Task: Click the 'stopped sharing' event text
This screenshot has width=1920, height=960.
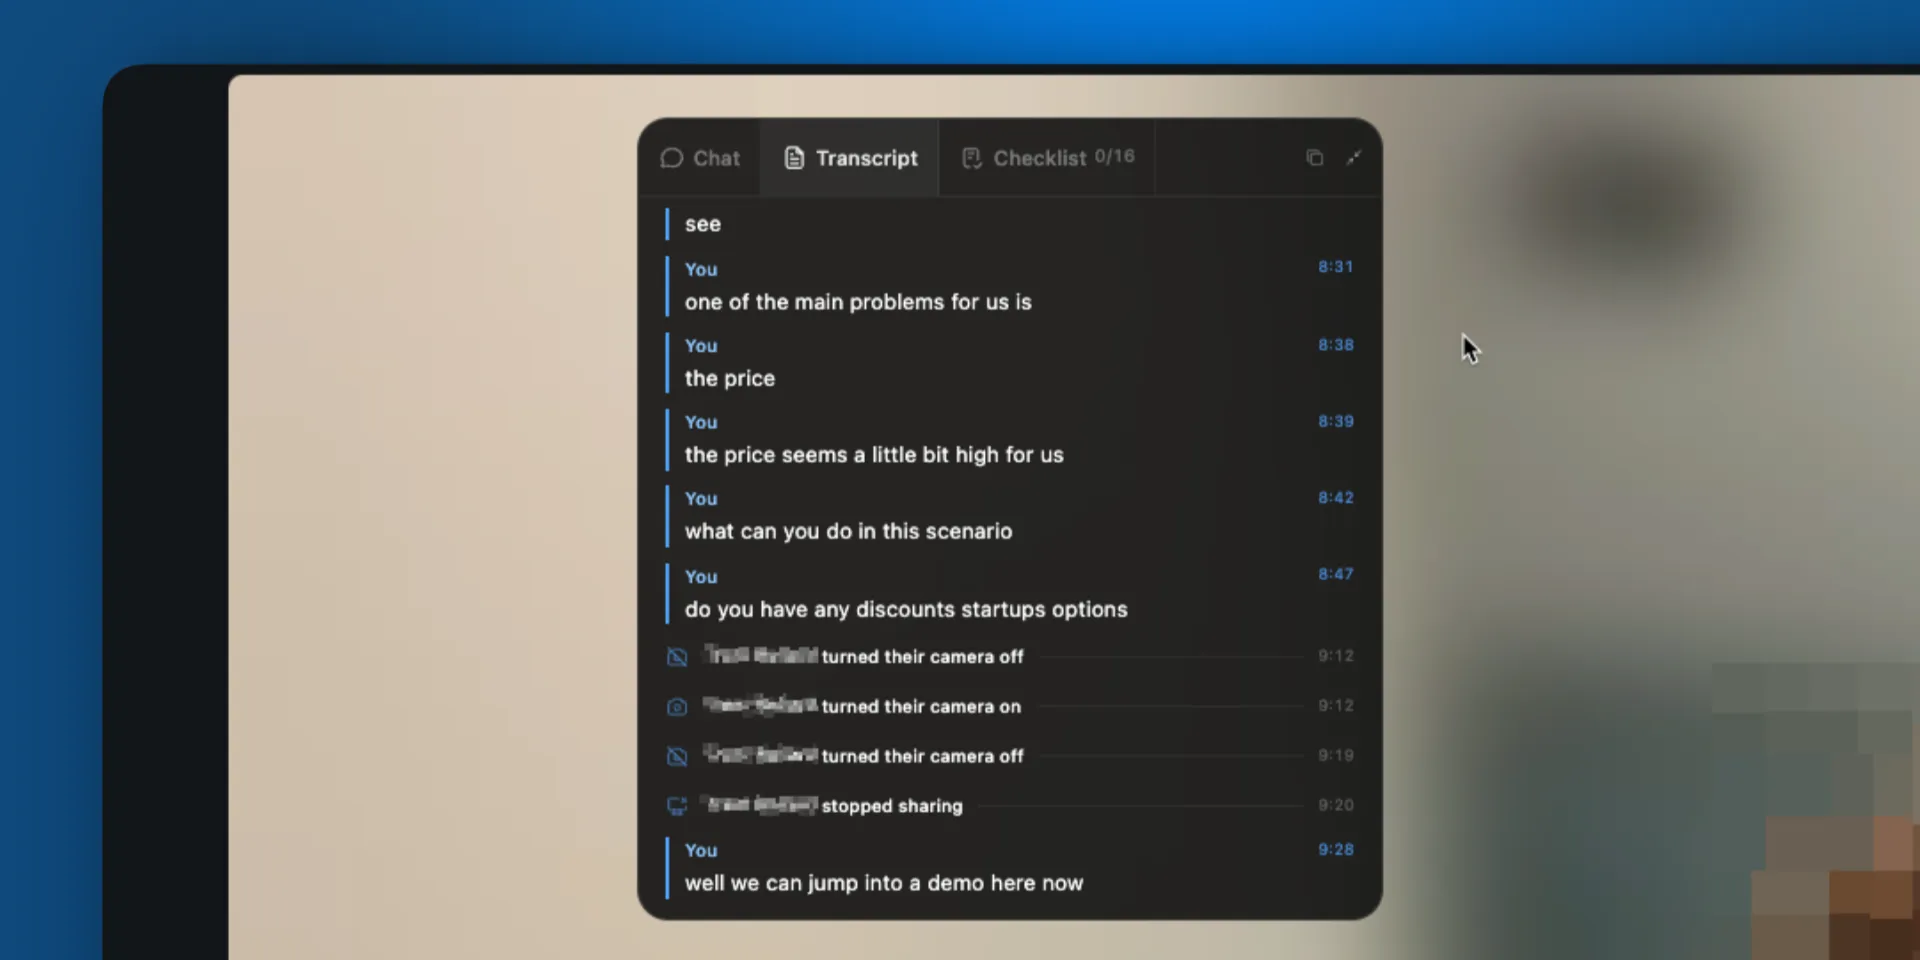Action: point(892,806)
